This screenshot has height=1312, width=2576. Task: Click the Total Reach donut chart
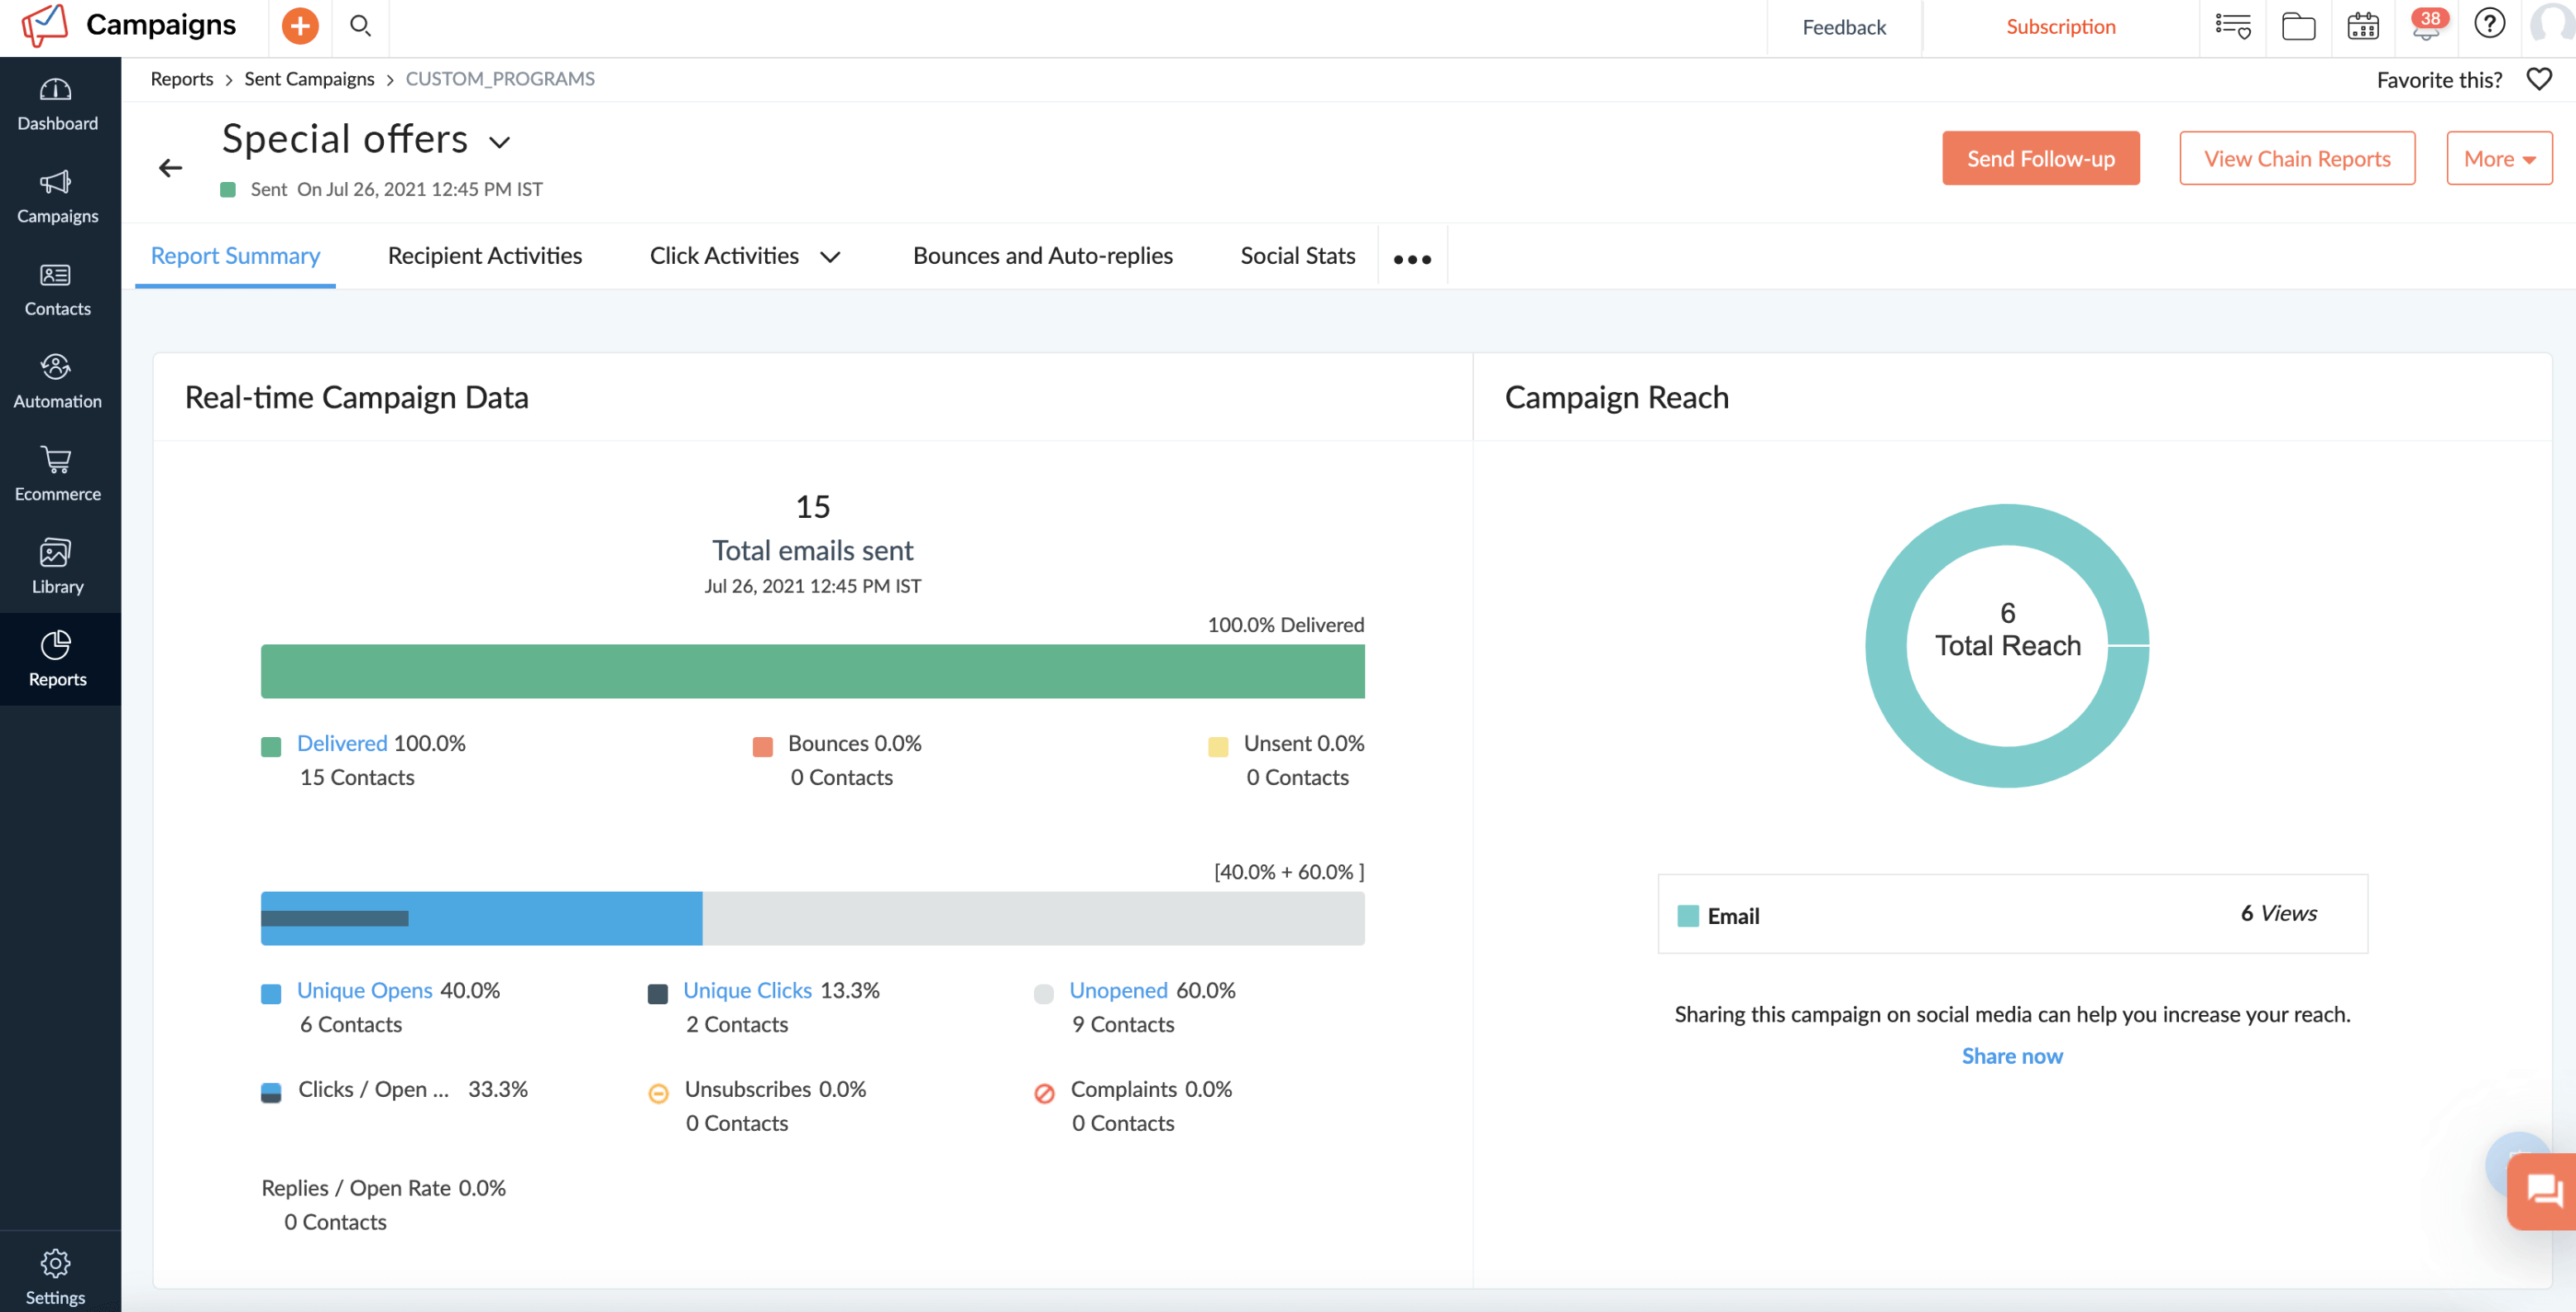point(2007,646)
